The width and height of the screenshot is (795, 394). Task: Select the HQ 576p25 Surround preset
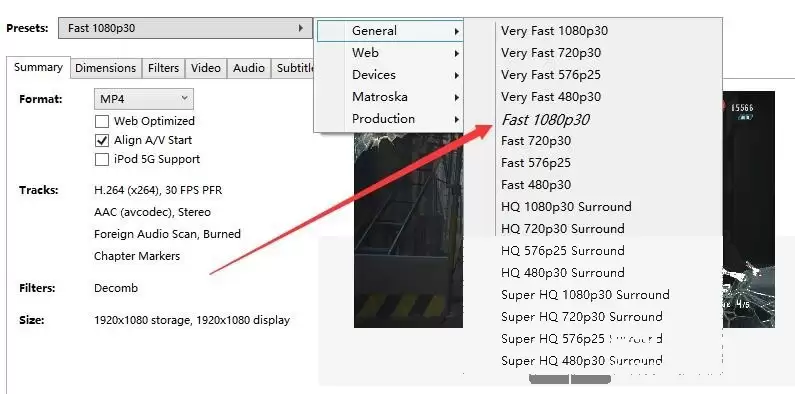562,251
